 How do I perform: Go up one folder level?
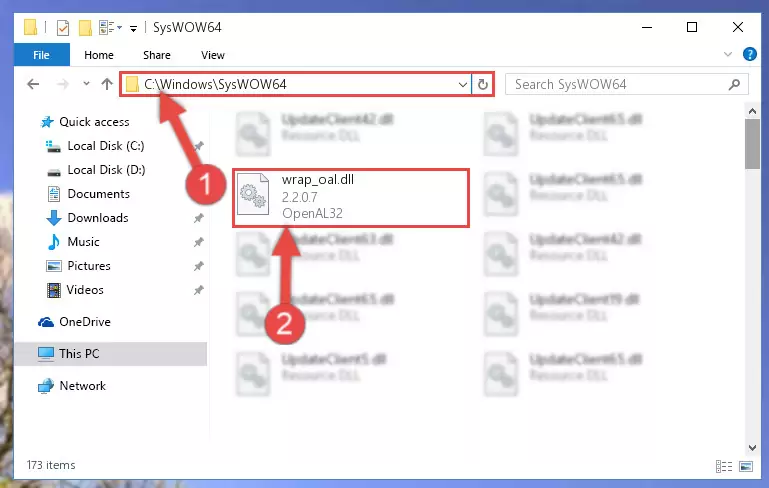tap(107, 84)
